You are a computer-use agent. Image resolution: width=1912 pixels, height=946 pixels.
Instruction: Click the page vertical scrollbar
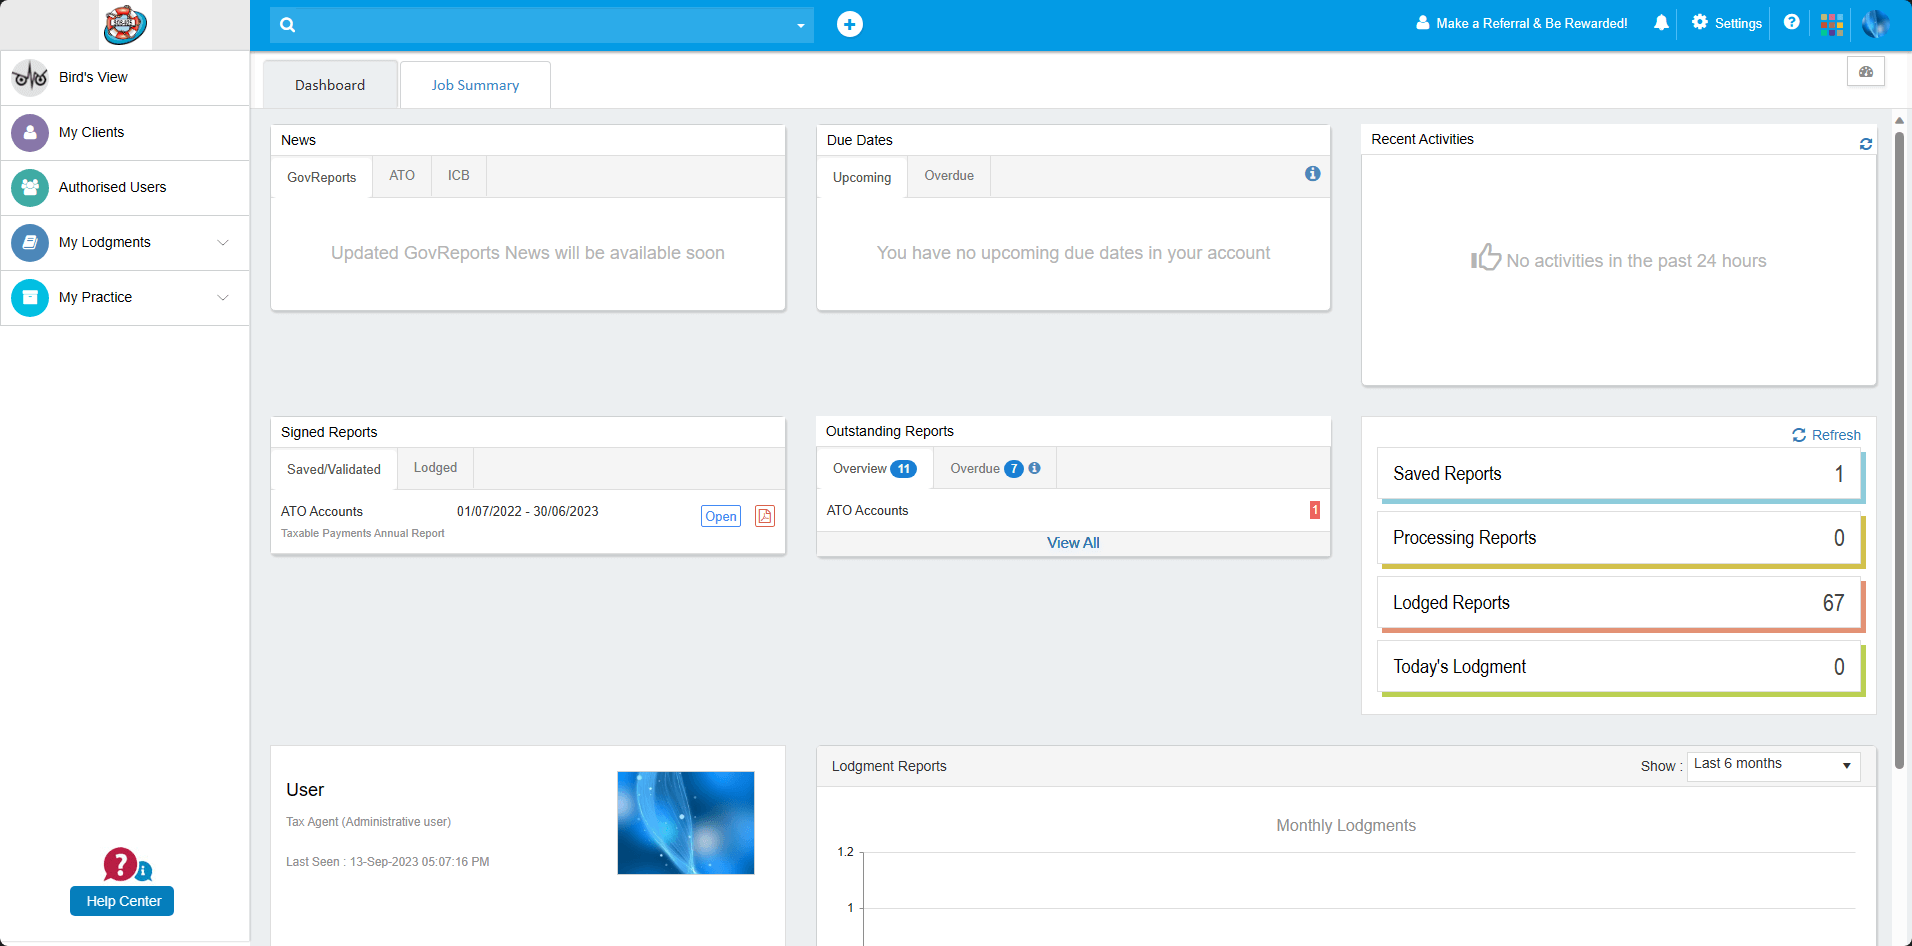coord(1900,450)
